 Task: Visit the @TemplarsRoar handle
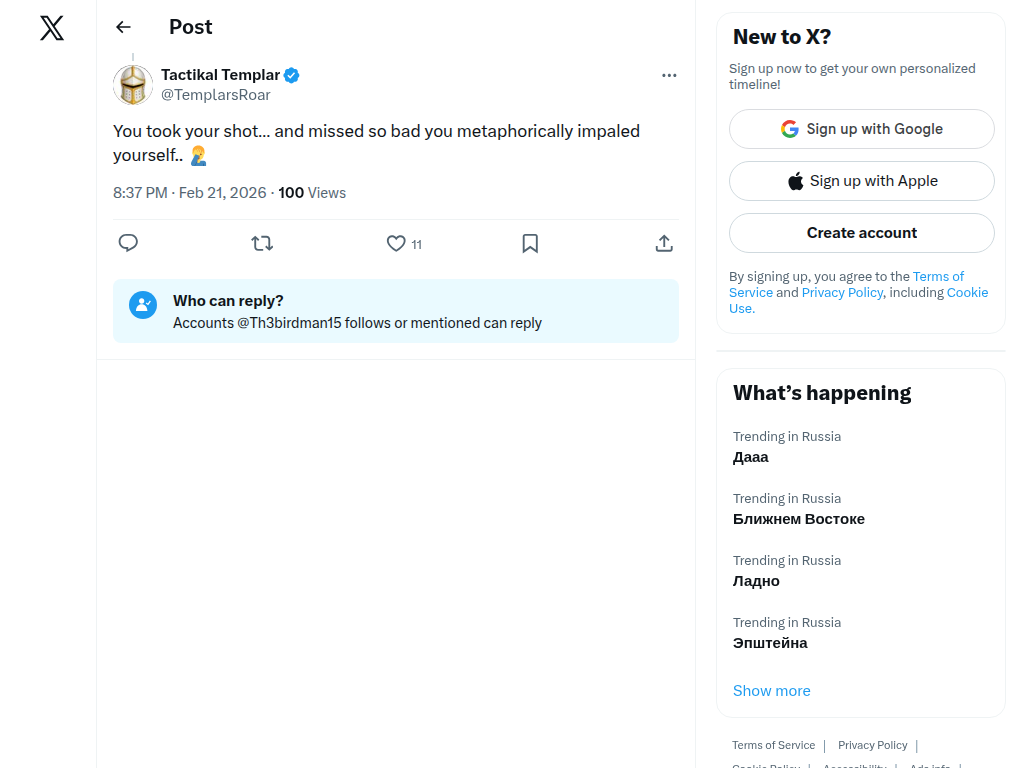216,95
